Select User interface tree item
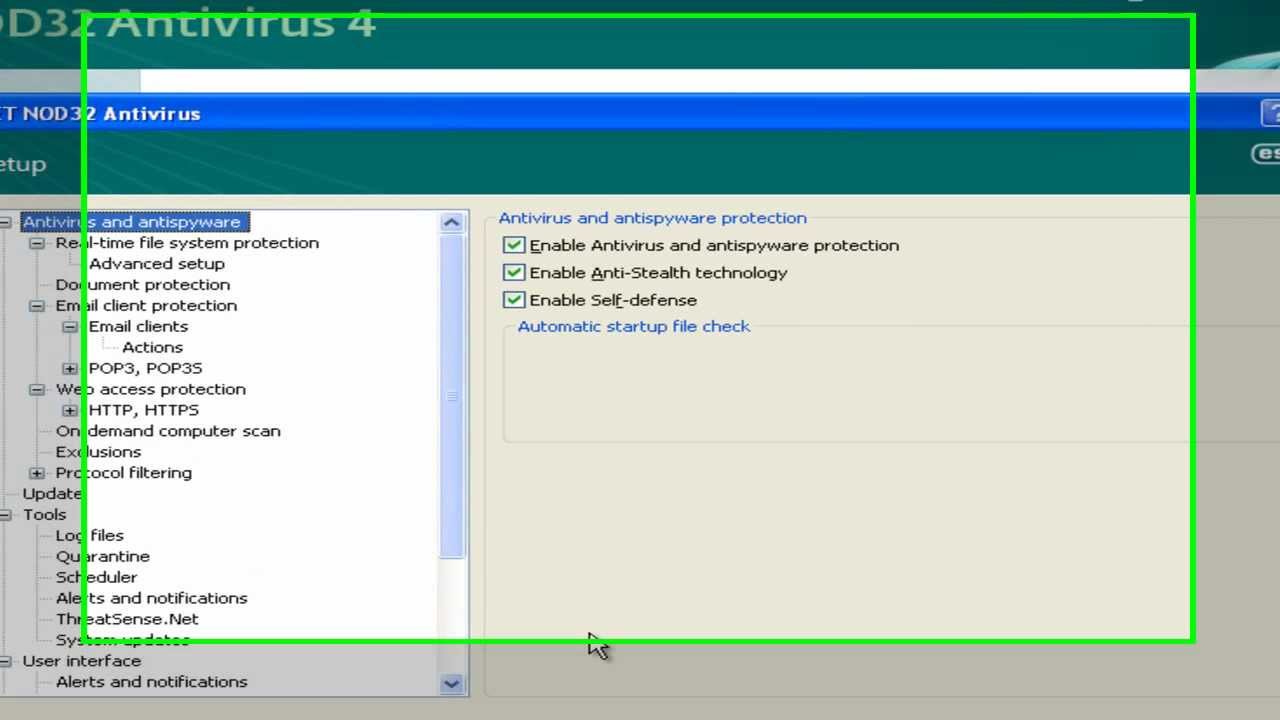Viewport: 1280px width, 720px height. [81, 661]
